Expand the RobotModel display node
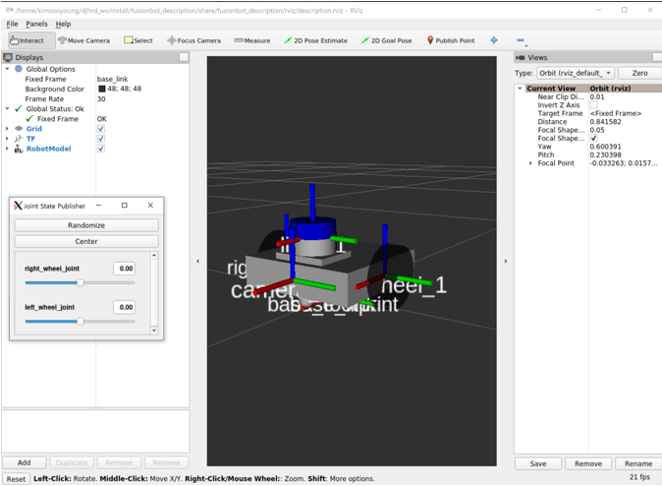This screenshot has width=662, height=486. (x=7, y=149)
